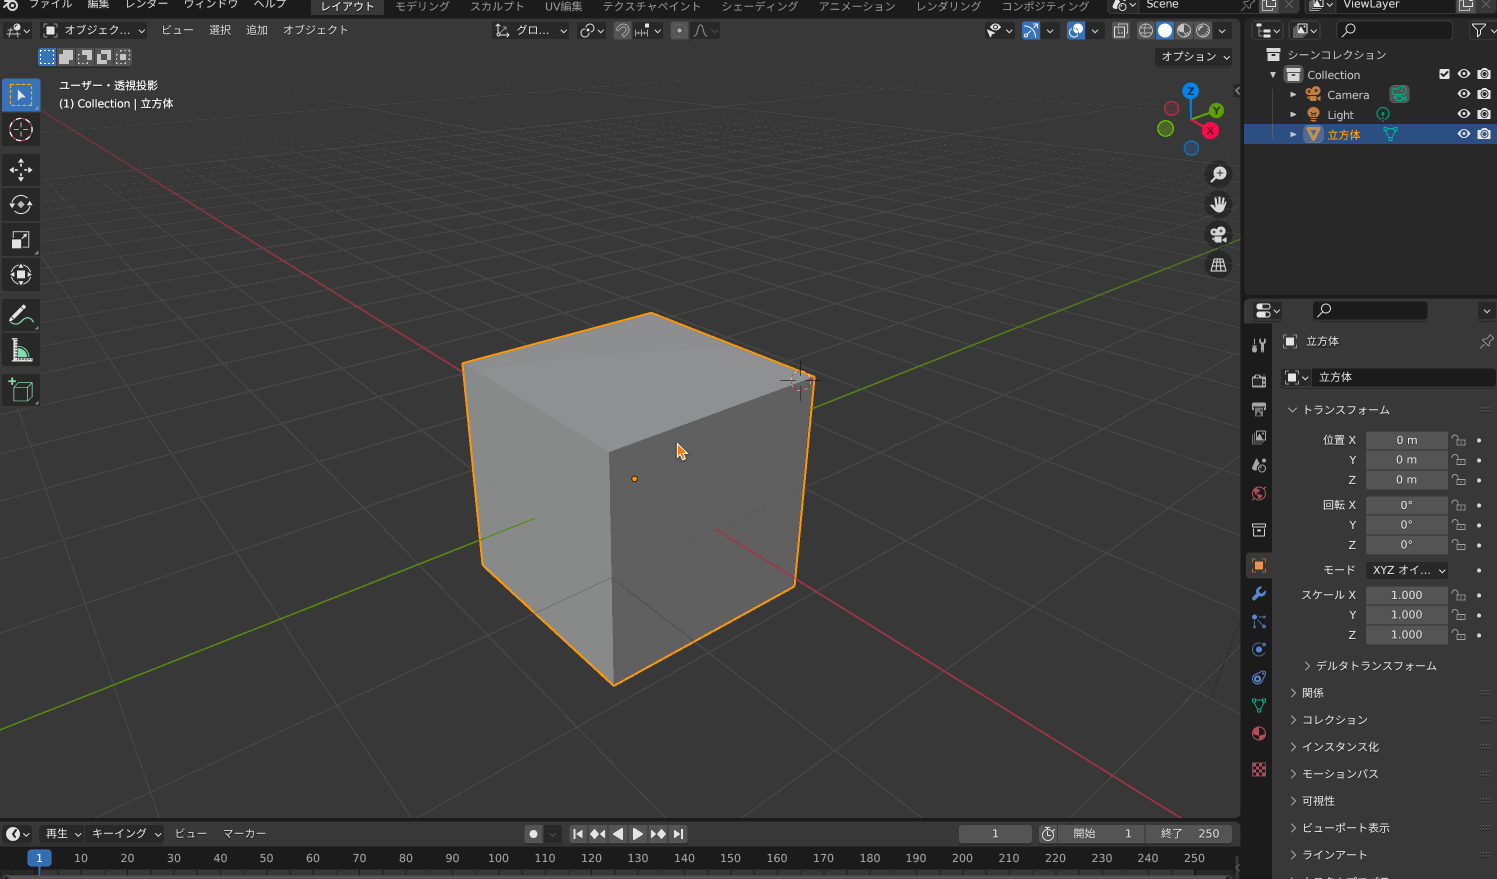The image size is (1497, 879).
Task: Switch to the モデリング workspace tab
Action: [x=422, y=7]
